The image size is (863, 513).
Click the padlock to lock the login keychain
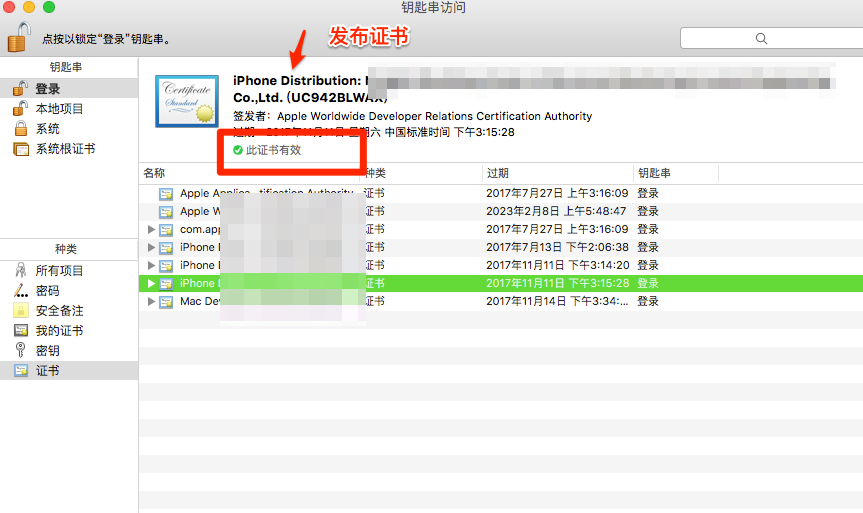pyautogui.click(x=19, y=37)
